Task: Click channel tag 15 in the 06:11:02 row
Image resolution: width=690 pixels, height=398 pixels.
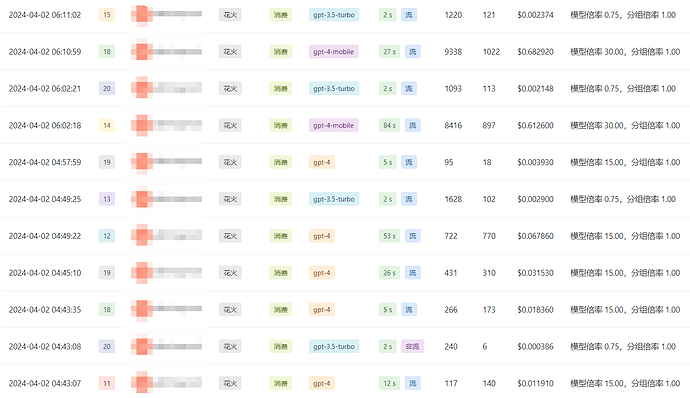Action: tap(107, 15)
